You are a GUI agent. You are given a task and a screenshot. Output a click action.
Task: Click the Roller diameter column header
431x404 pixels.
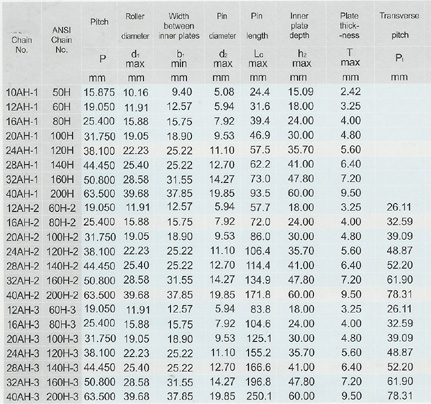tap(135, 26)
